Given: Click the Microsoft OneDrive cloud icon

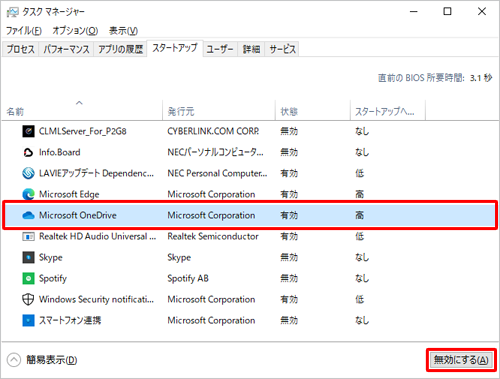Looking at the screenshot, I should (x=28, y=215).
